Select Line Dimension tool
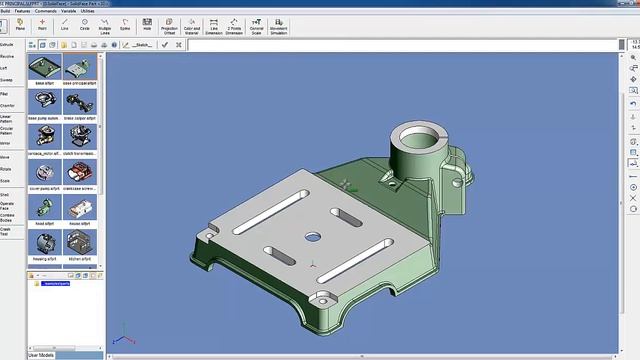This screenshot has width=640, height=360. coord(213,27)
